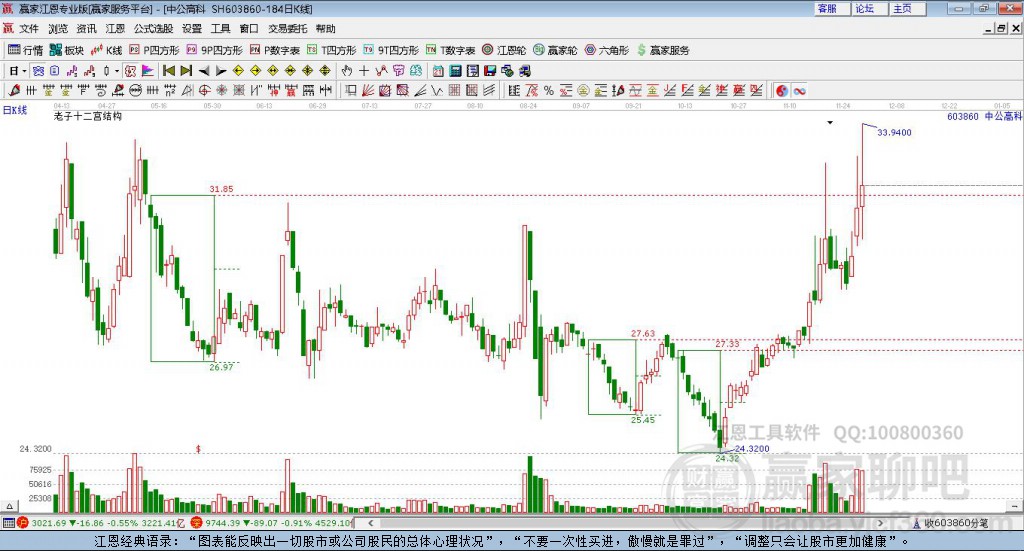Open the 赢家轮 wheel tool
Image resolution: width=1024 pixels, height=551 pixels.
[555, 50]
